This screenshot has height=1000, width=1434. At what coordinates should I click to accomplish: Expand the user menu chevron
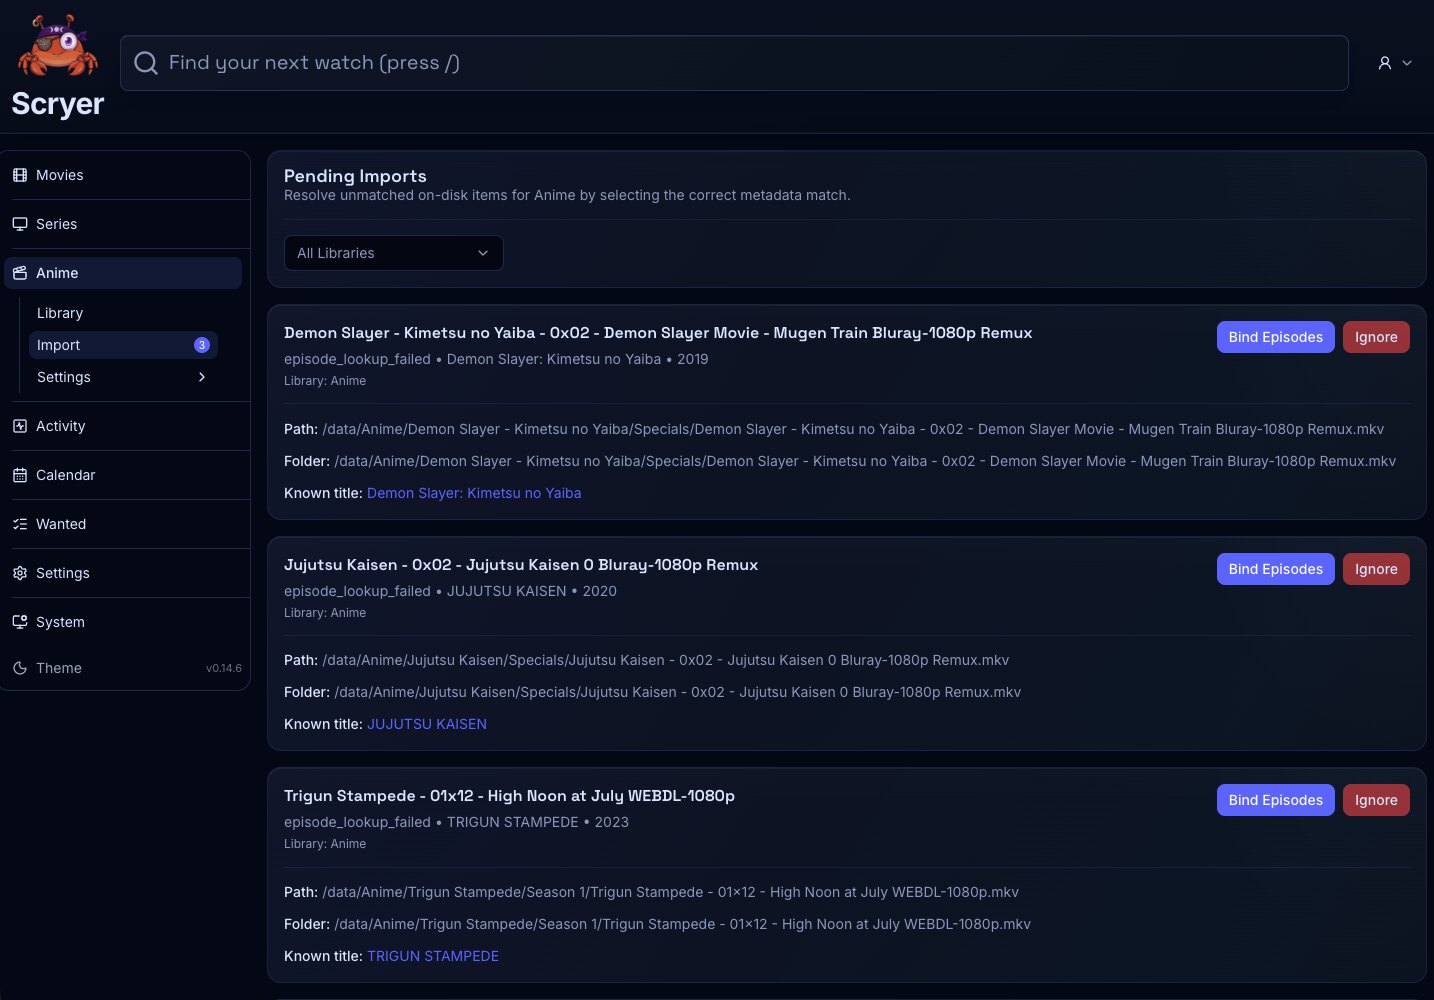tap(1407, 63)
